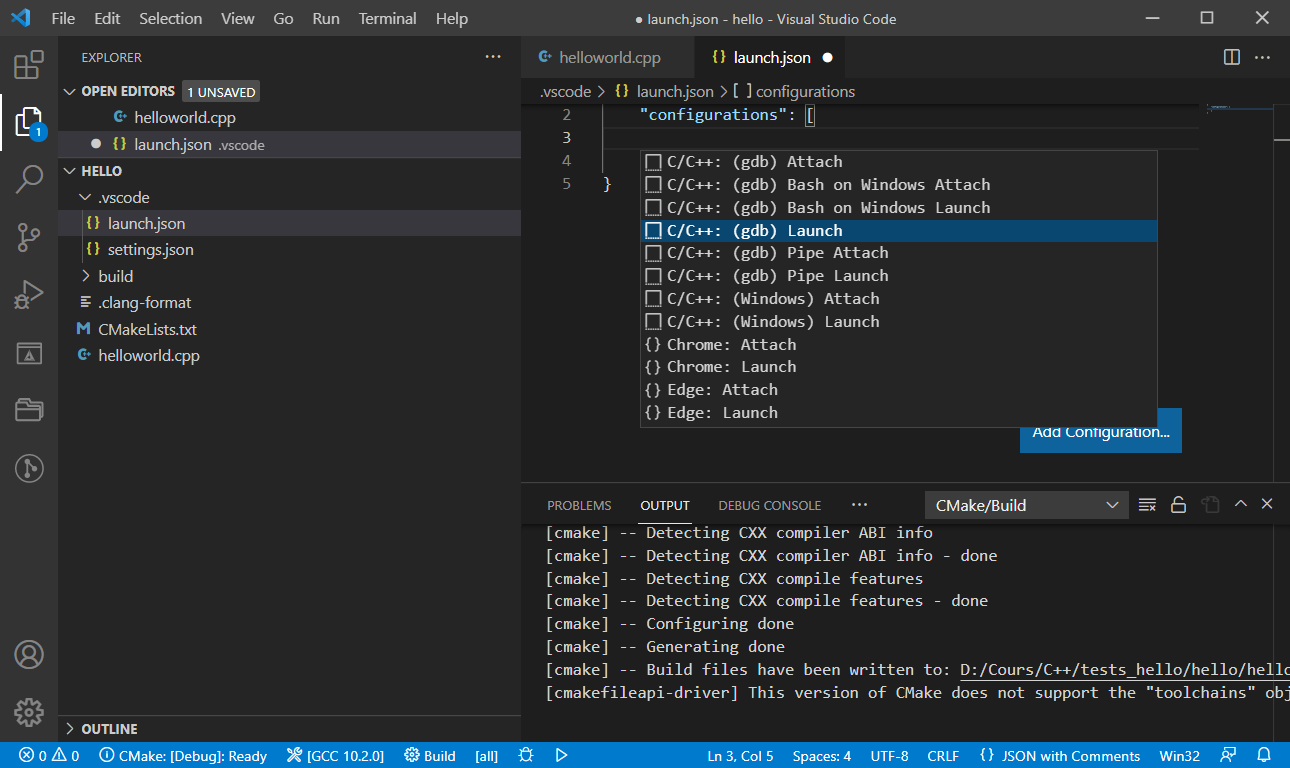Click the status bar debug bug icon
Viewport: 1290px width, 768px height.
527,755
